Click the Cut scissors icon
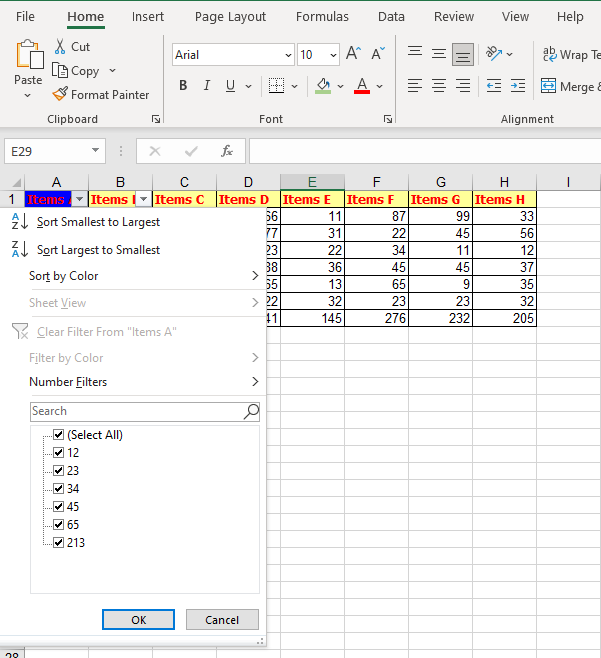 click(60, 47)
